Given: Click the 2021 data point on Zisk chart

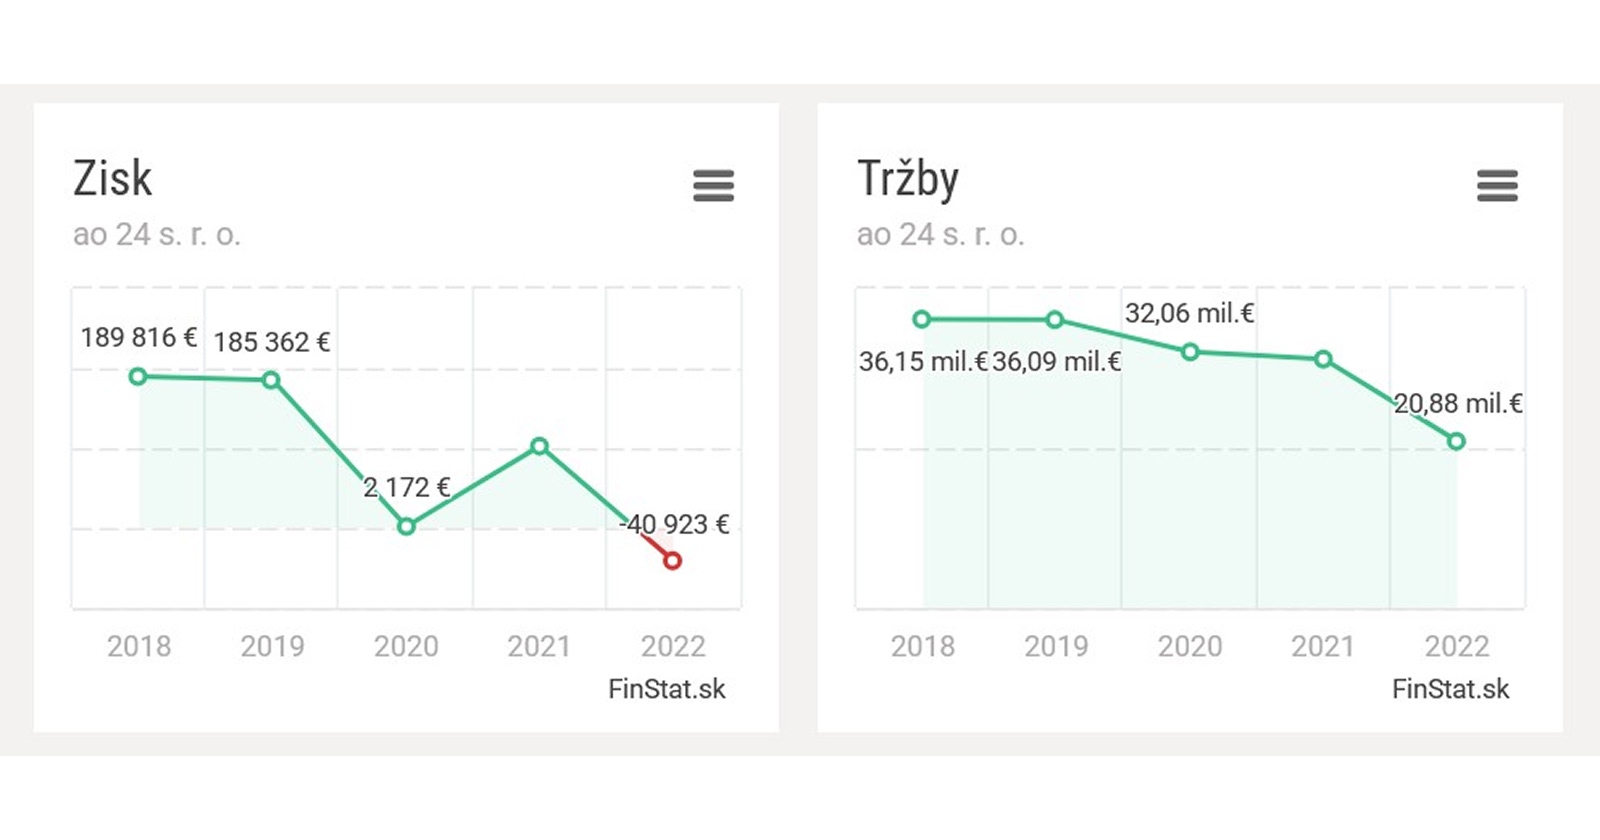Looking at the screenshot, I should pos(539,446).
